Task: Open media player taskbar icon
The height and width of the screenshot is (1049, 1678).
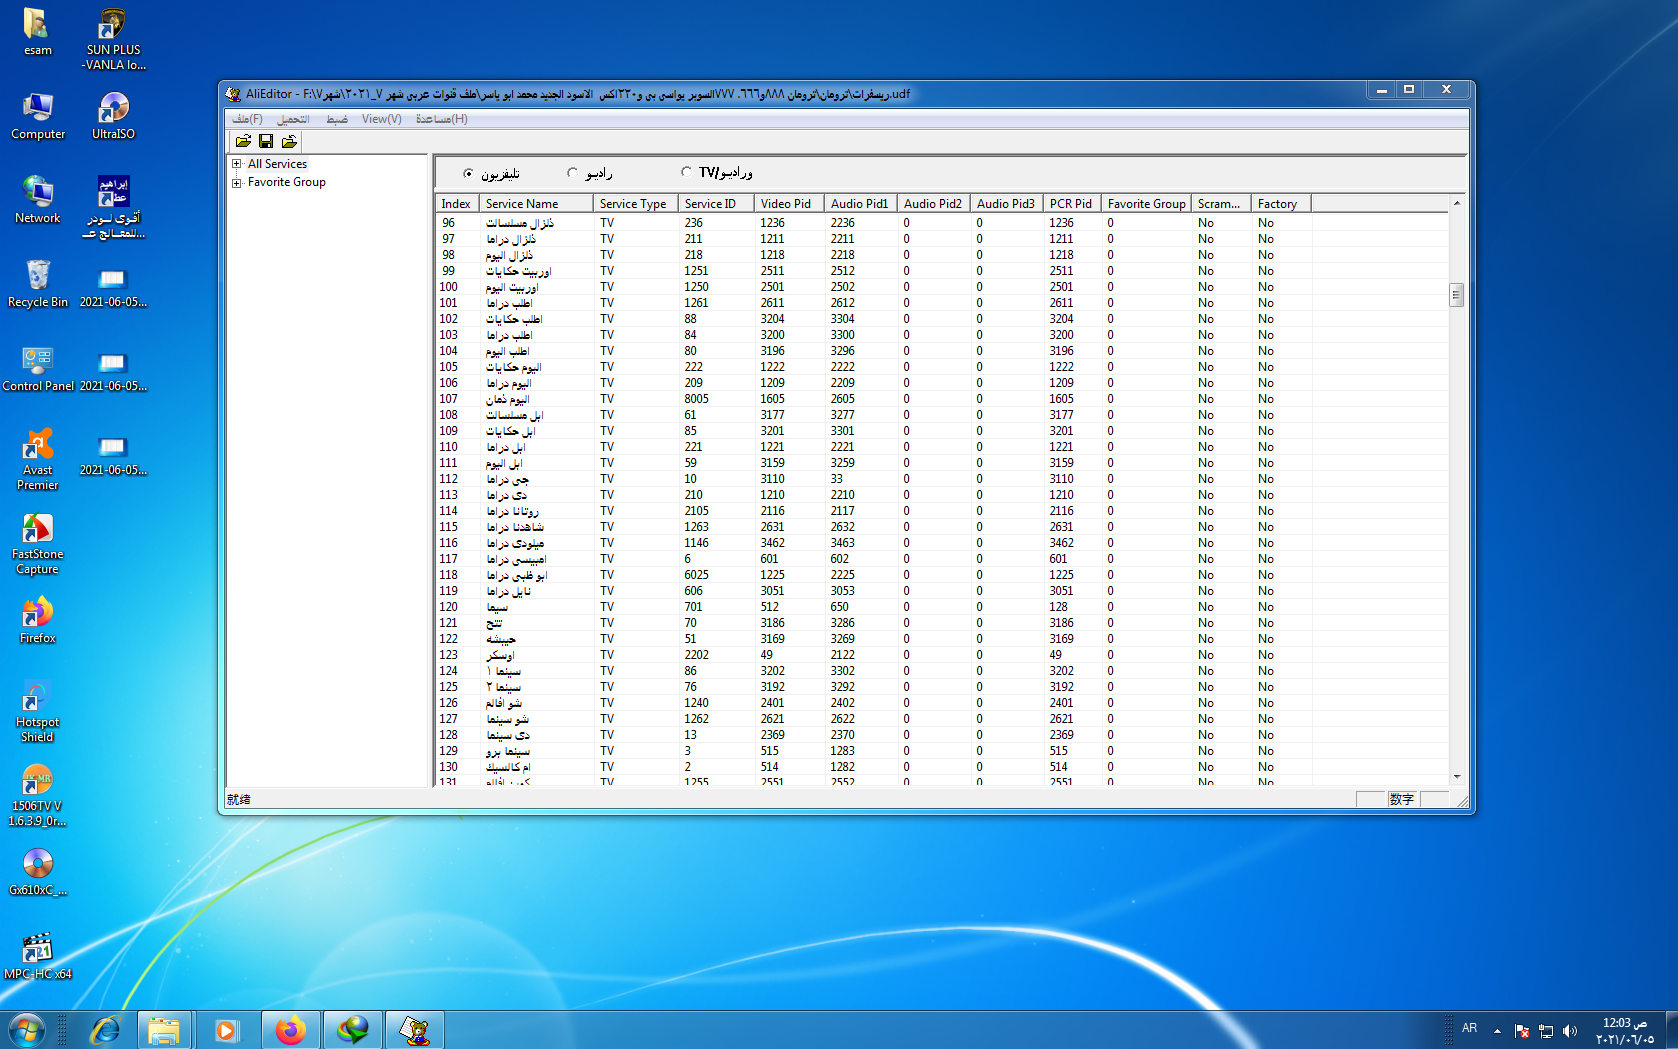Action: tap(227, 1030)
